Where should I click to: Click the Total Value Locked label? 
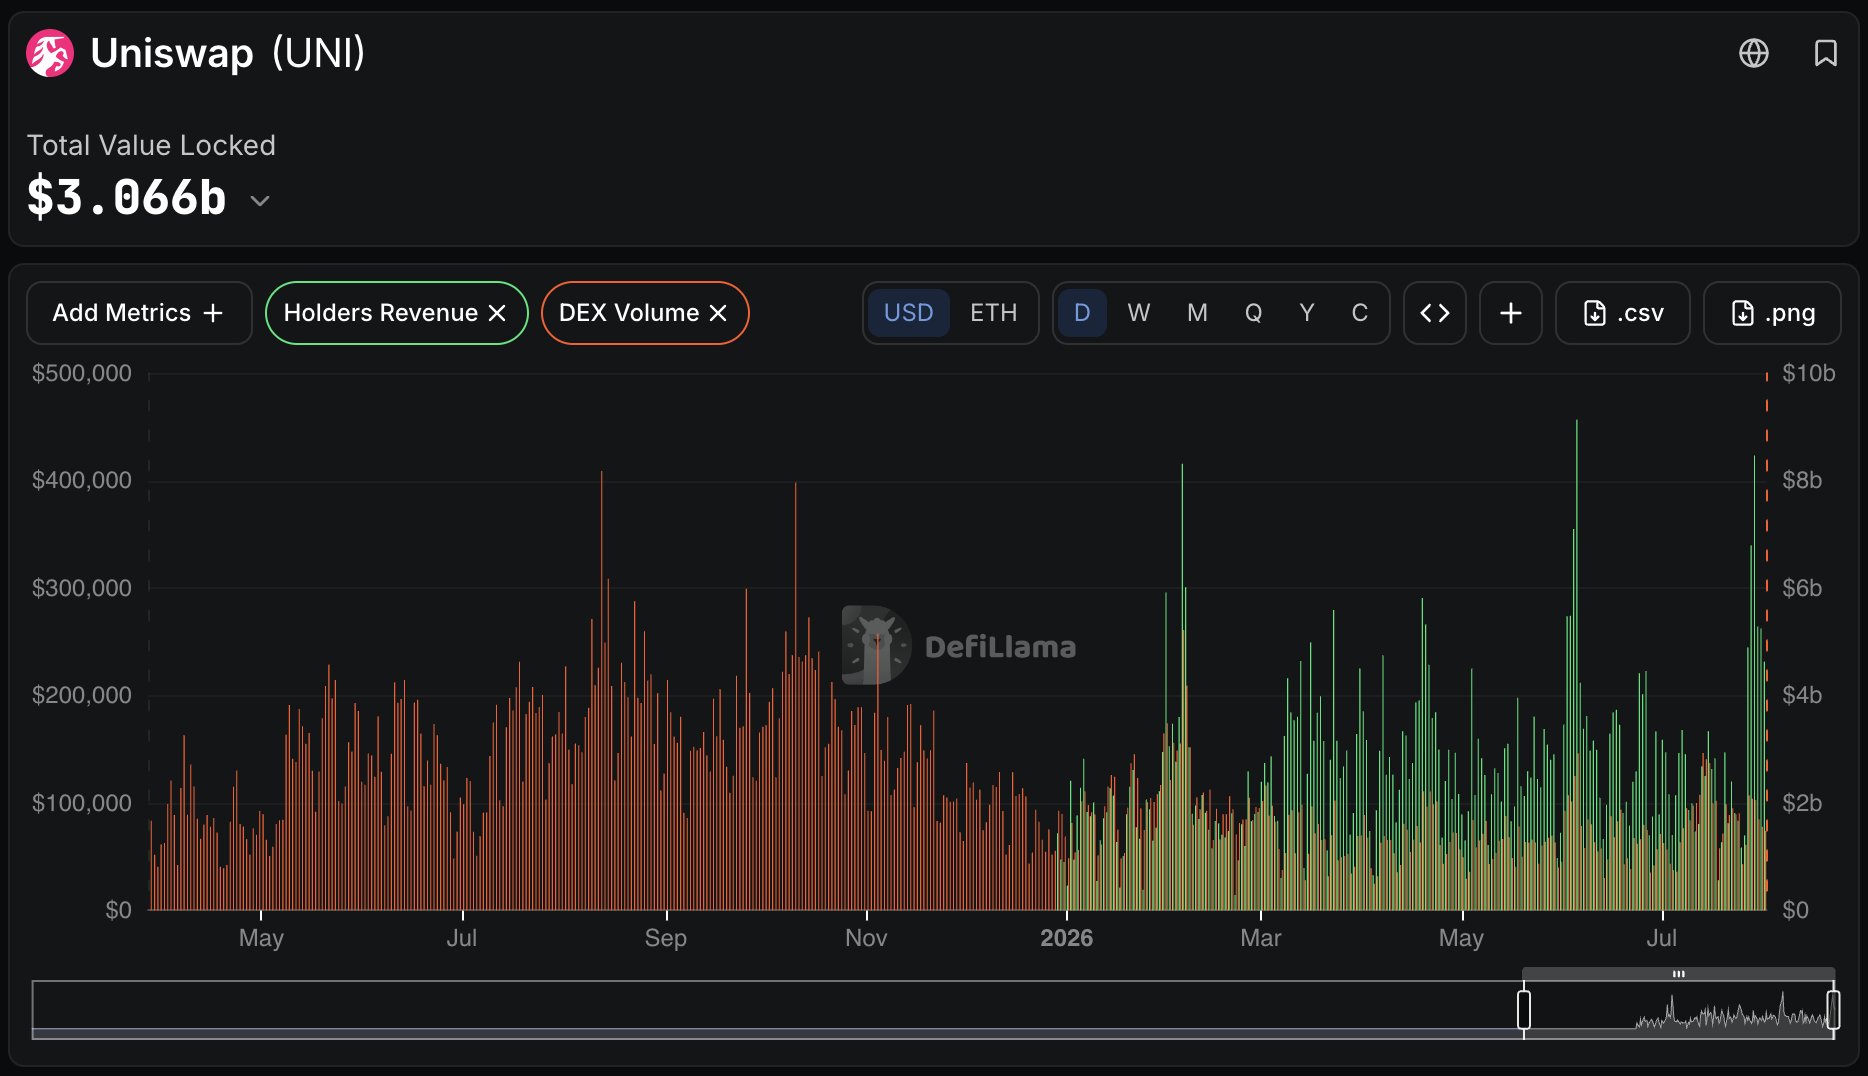[x=151, y=145]
